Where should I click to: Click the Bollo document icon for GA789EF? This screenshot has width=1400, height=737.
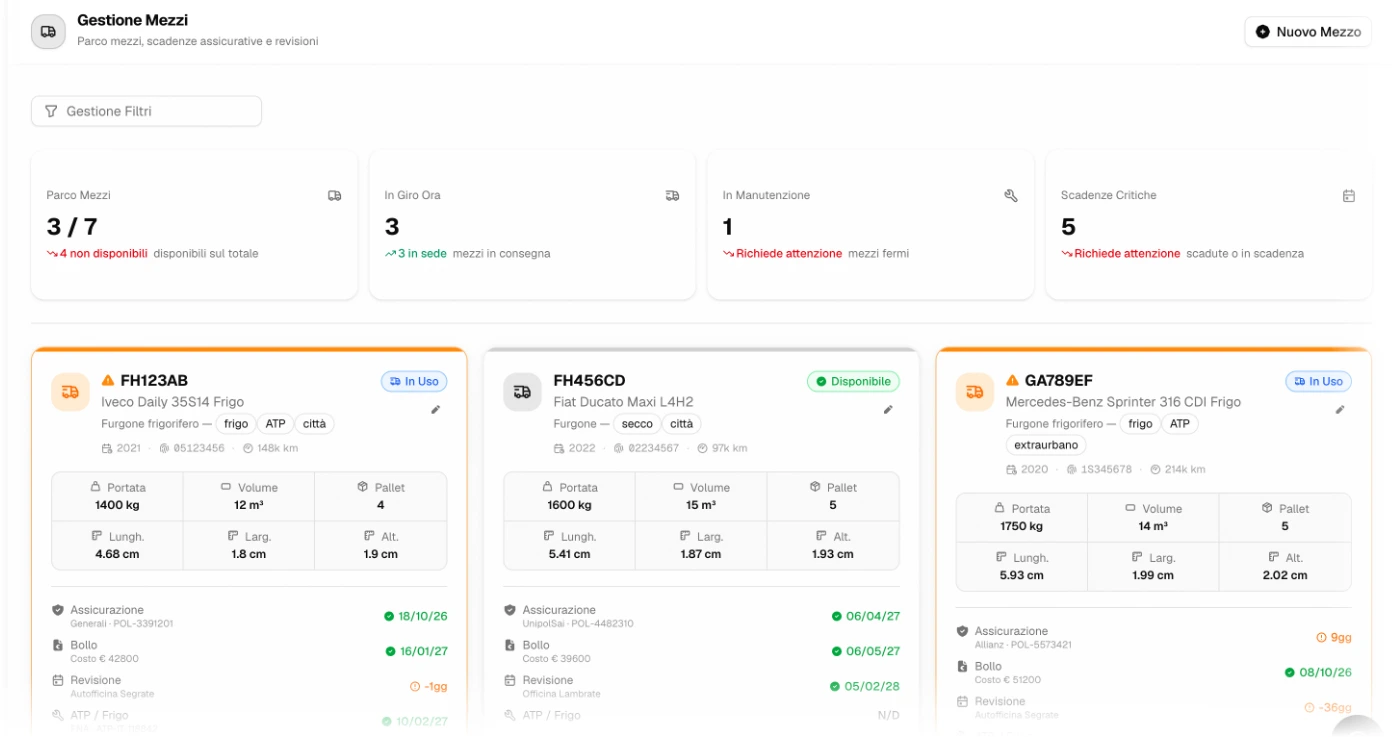pyautogui.click(x=962, y=666)
